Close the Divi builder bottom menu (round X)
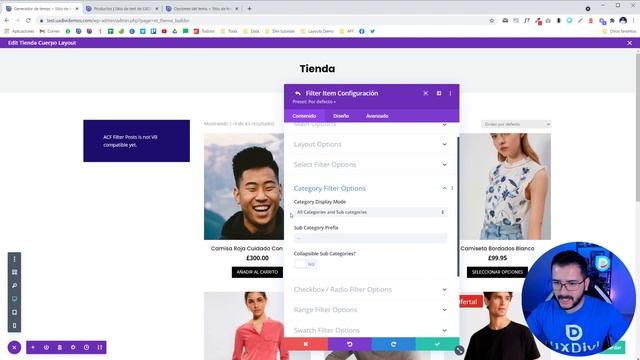640x360 pixels. pyautogui.click(x=14, y=347)
